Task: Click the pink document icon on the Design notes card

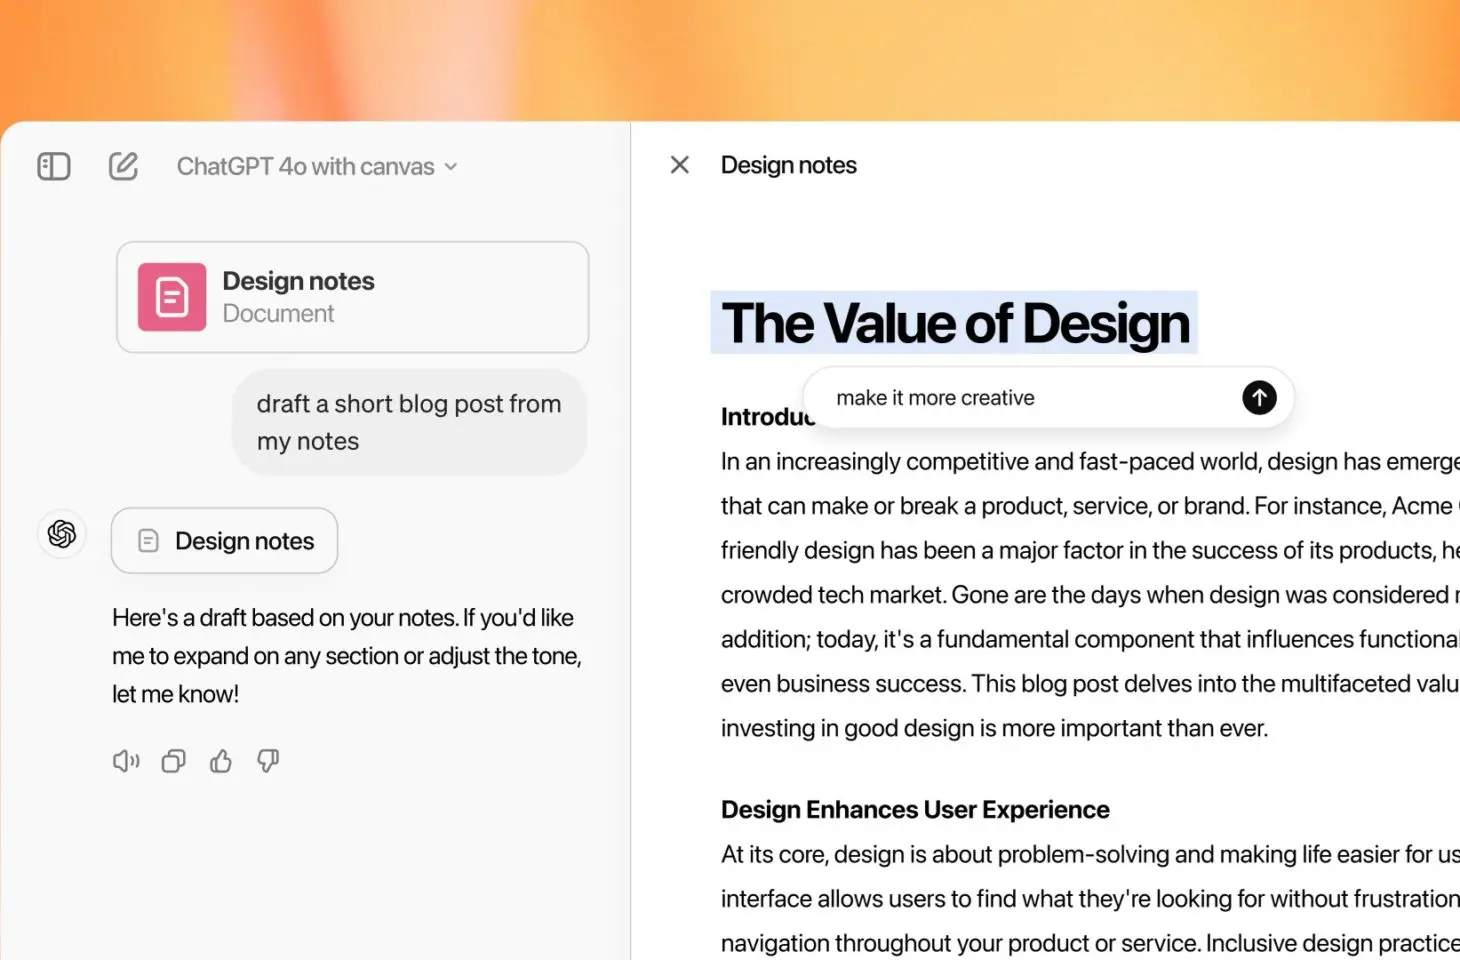Action: pos(171,296)
